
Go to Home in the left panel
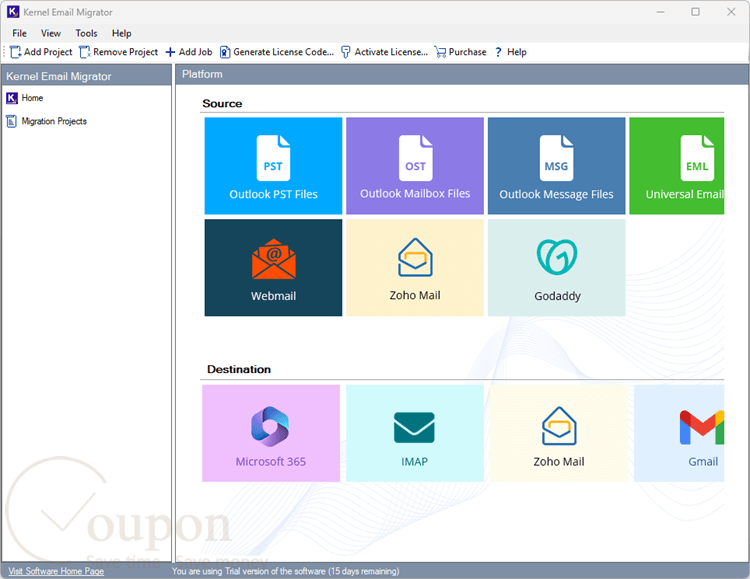[x=25, y=98]
